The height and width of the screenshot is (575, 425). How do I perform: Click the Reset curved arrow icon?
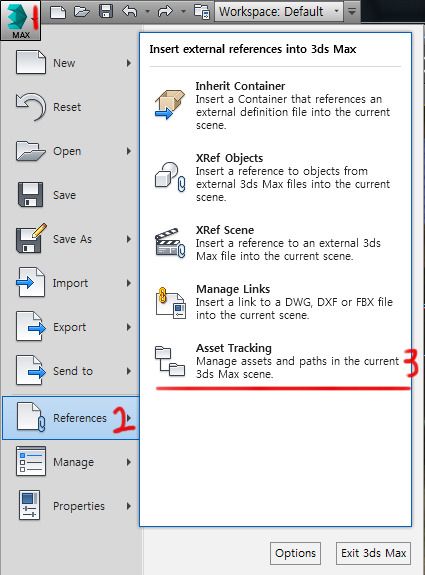click(31, 107)
